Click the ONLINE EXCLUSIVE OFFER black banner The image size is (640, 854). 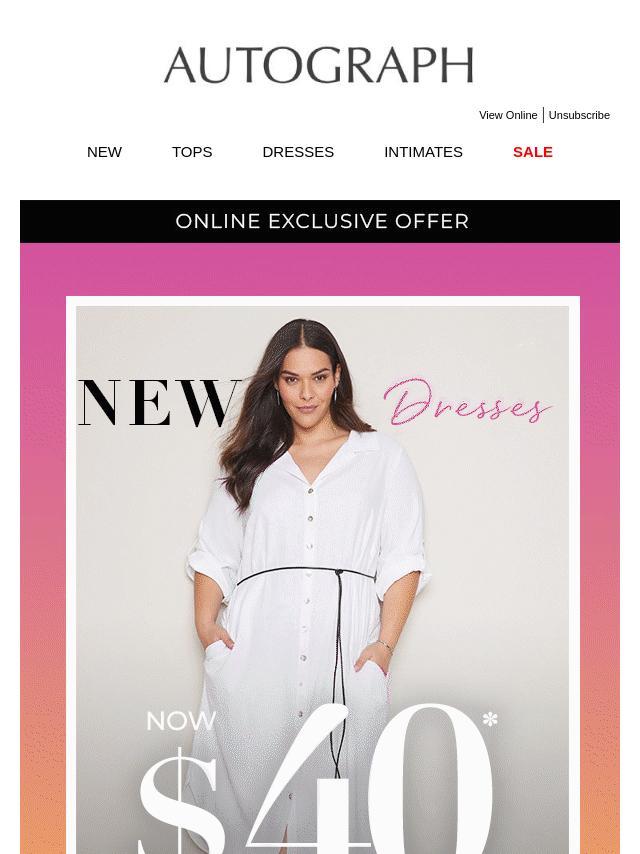320,221
